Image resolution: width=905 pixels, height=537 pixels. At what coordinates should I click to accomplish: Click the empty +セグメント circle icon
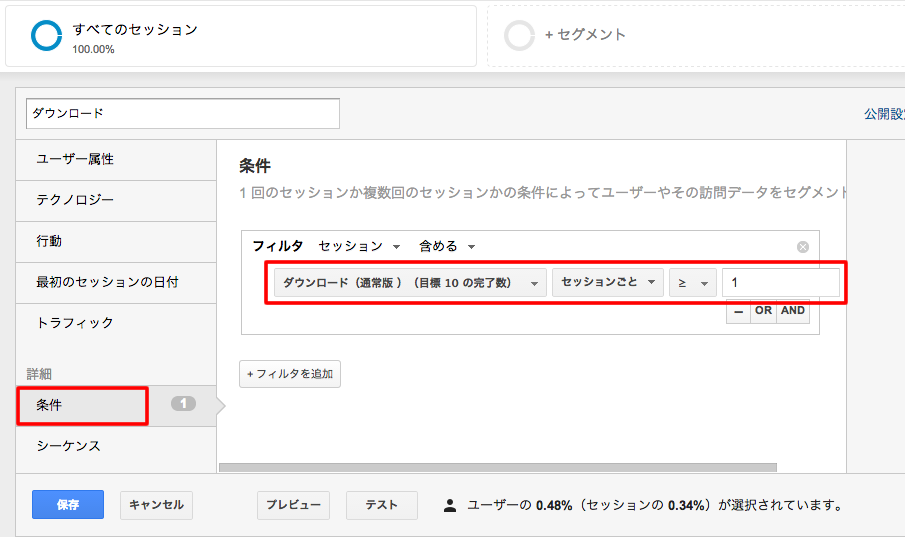click(x=519, y=35)
